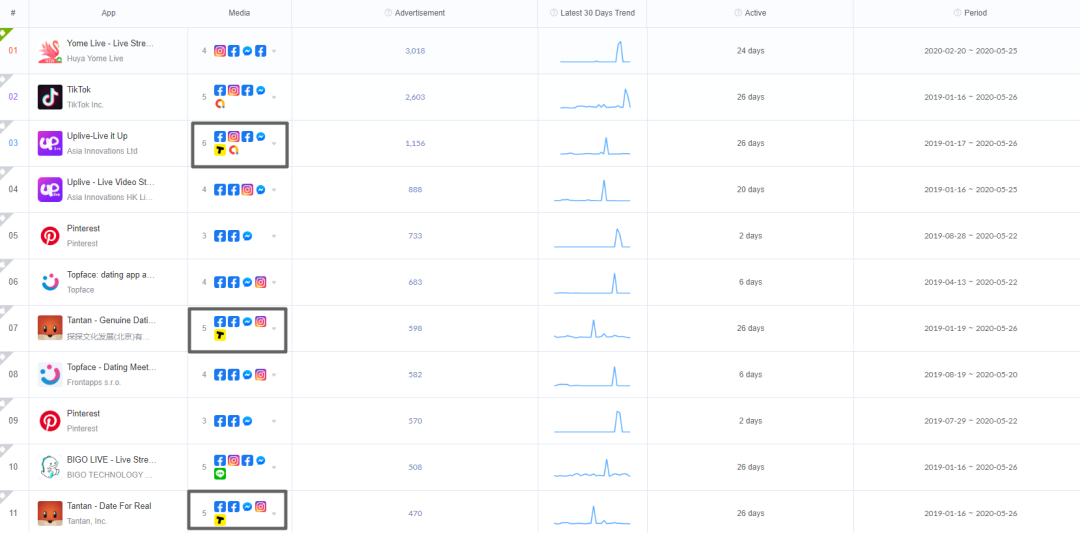Click the info icon next to Period header
Image resolution: width=1080 pixels, height=533 pixels.
(956, 13)
